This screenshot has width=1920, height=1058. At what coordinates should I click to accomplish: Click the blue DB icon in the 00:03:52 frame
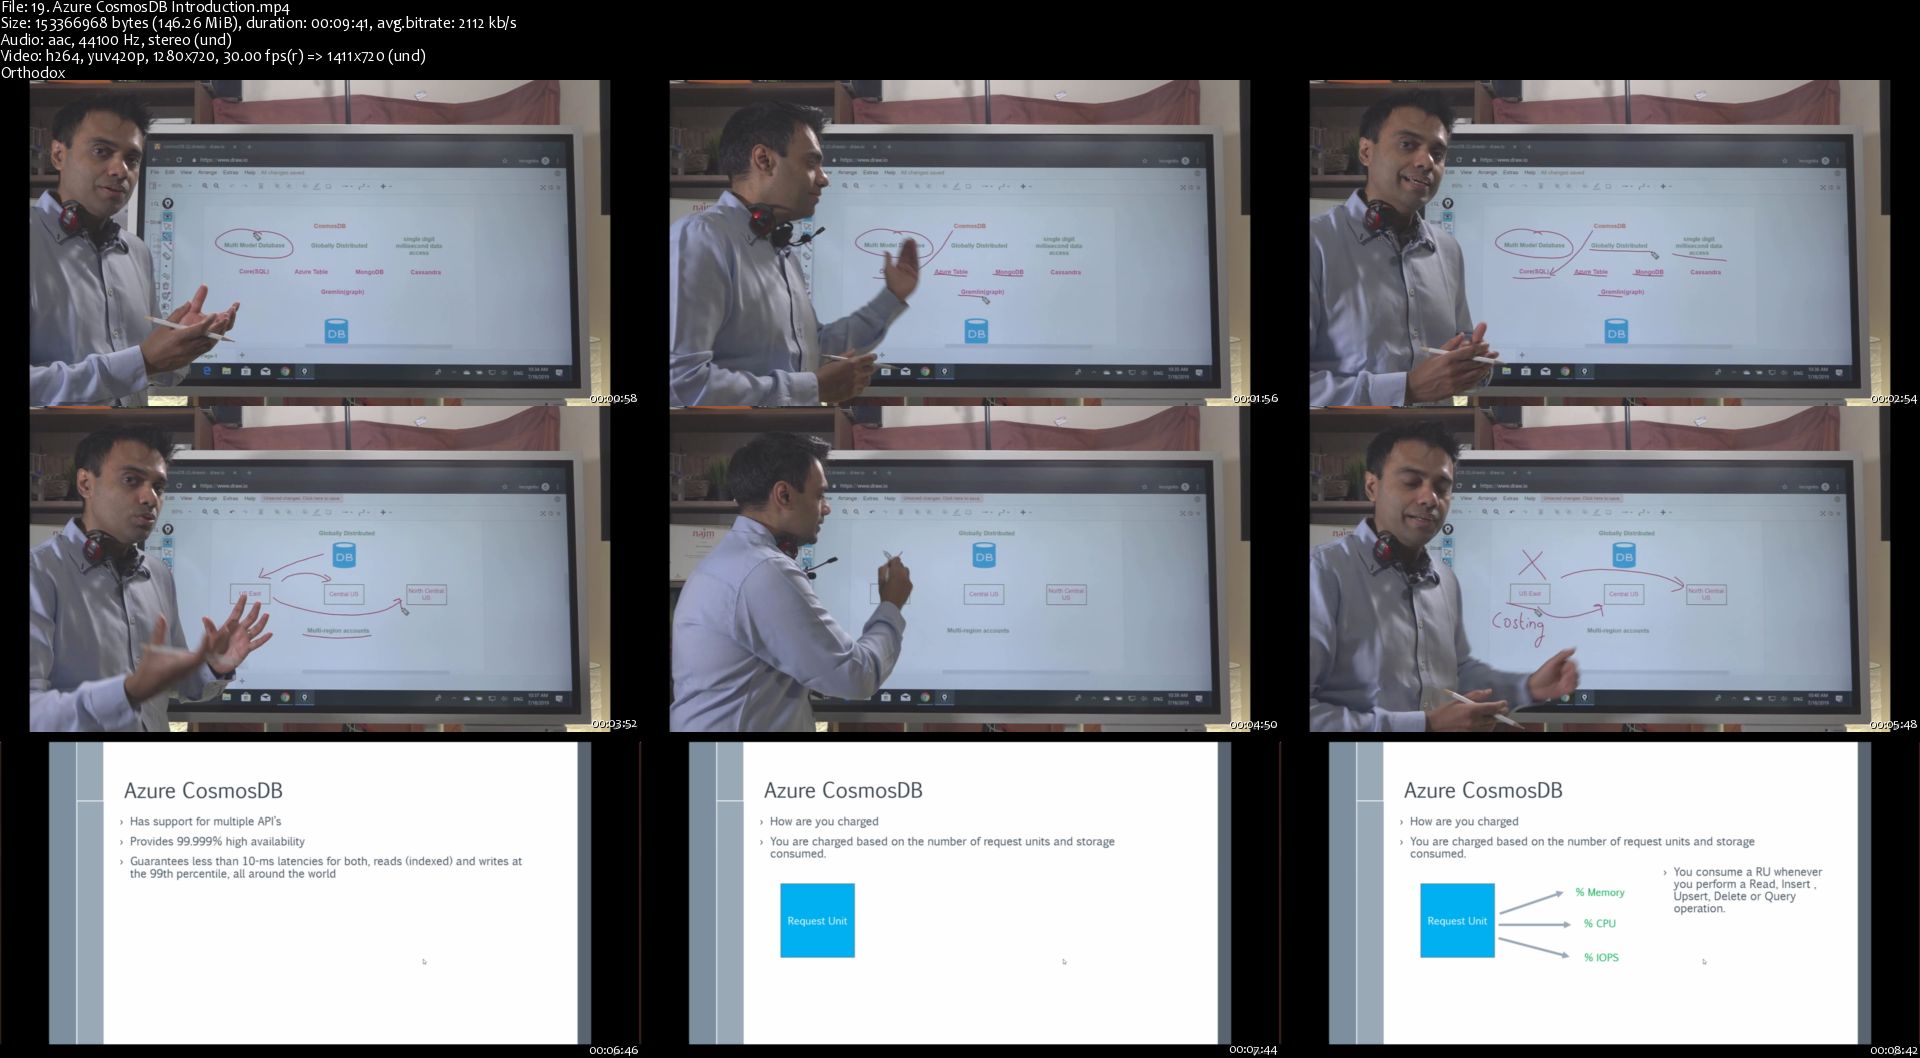tap(344, 556)
